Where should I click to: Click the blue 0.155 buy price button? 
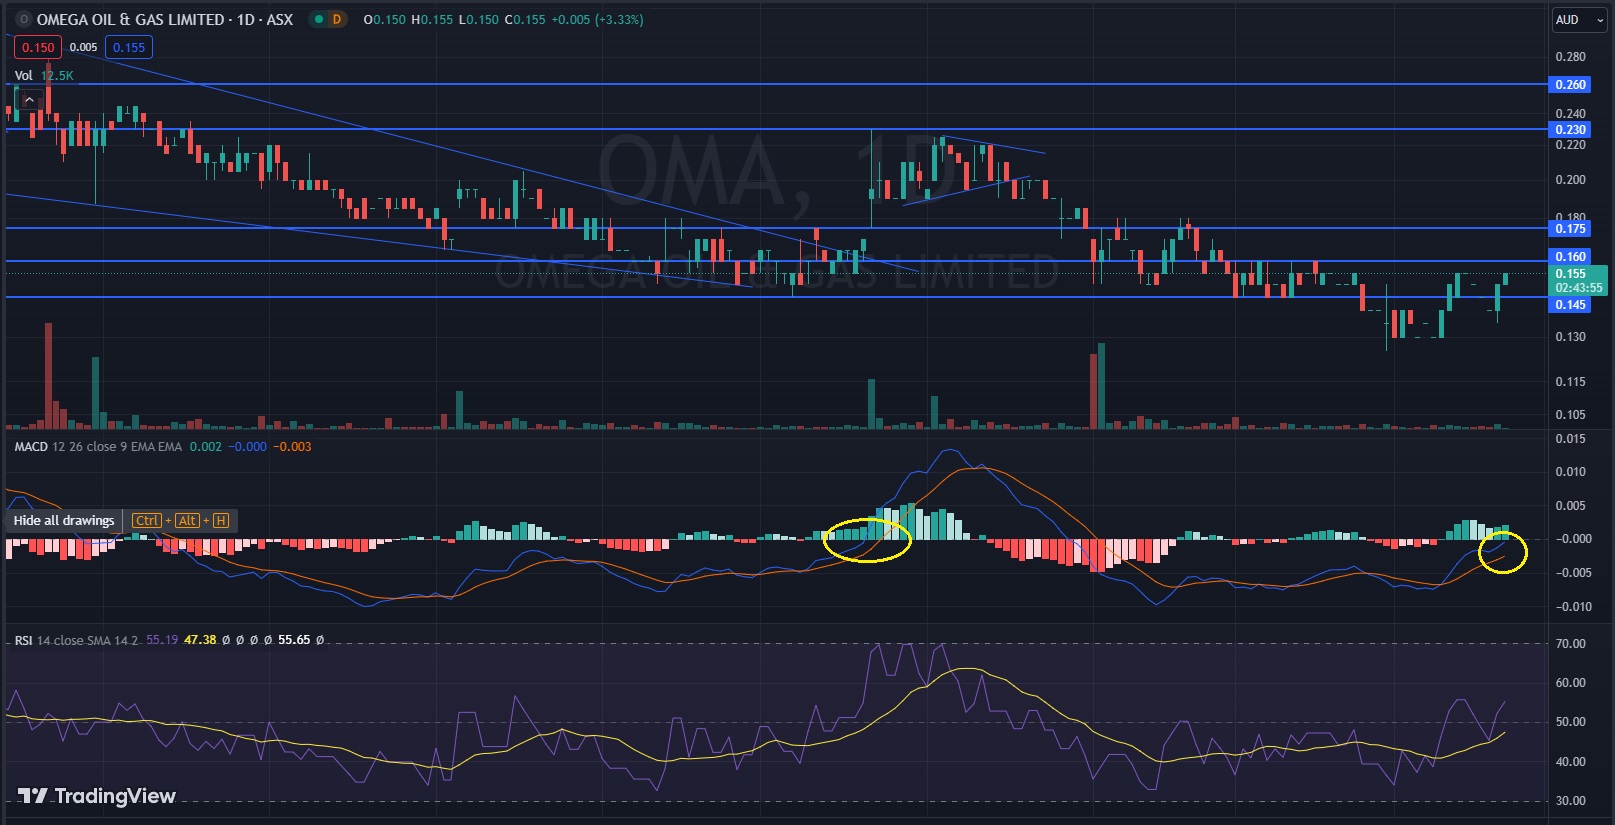click(129, 47)
